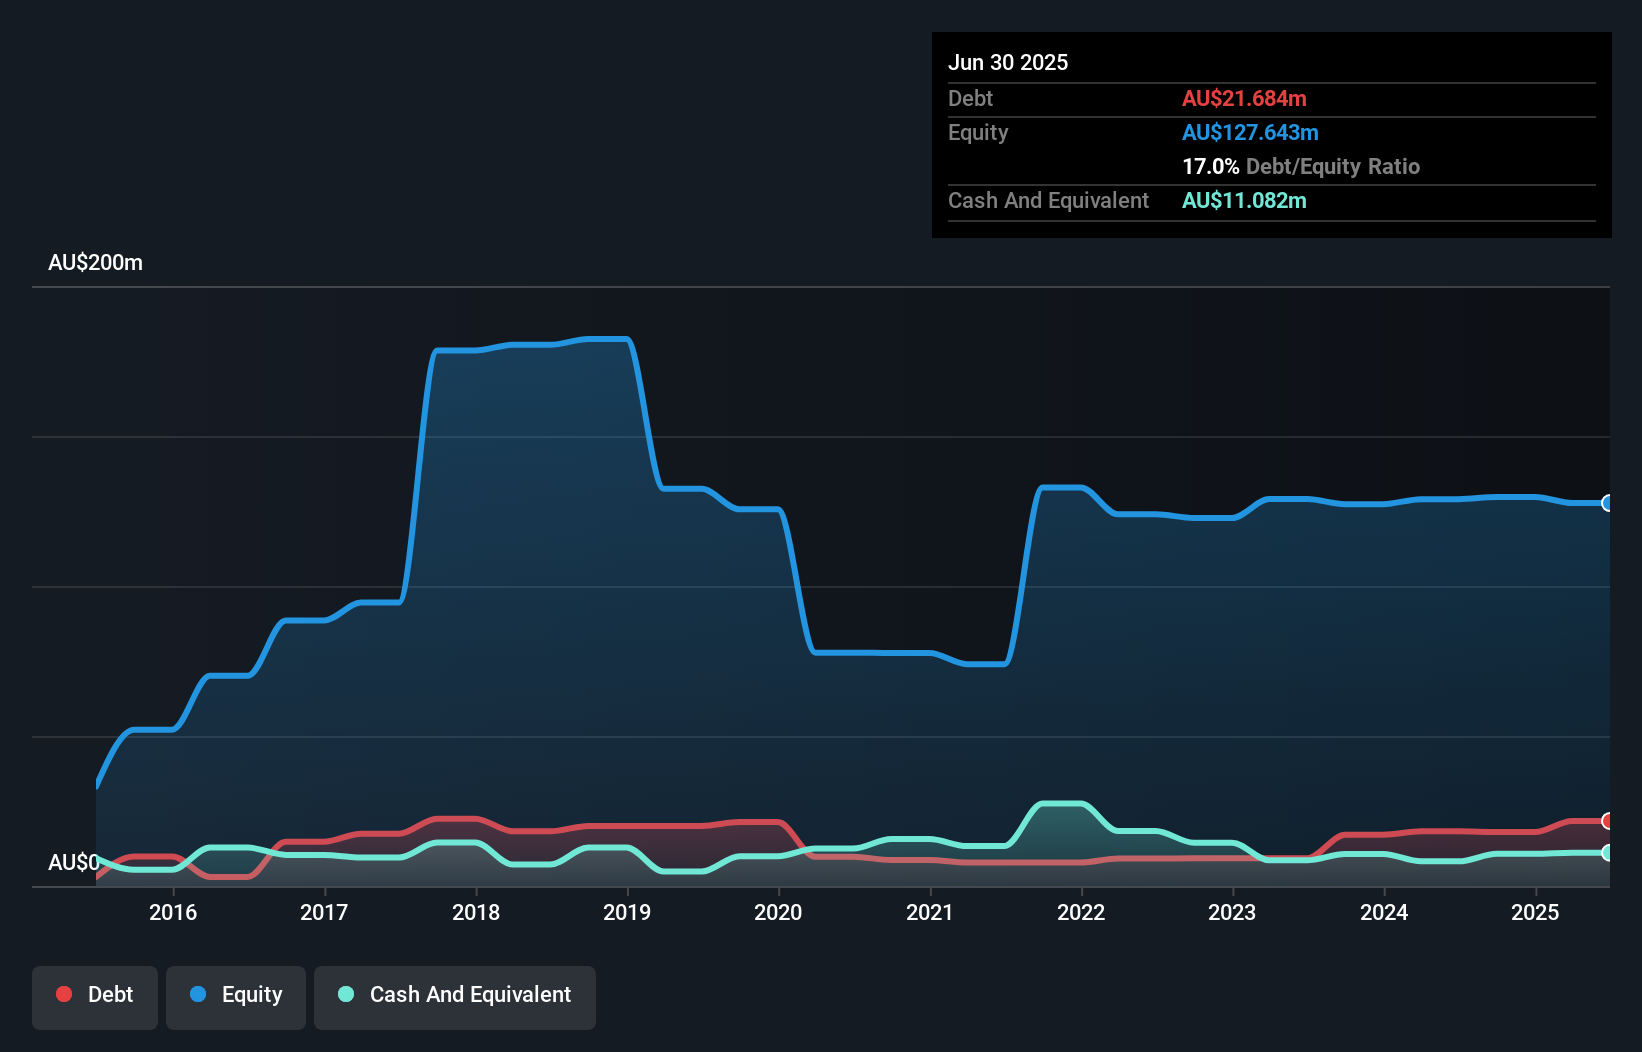
Task: Select the red Debt endpoint marker on chart
Action: 1608,821
